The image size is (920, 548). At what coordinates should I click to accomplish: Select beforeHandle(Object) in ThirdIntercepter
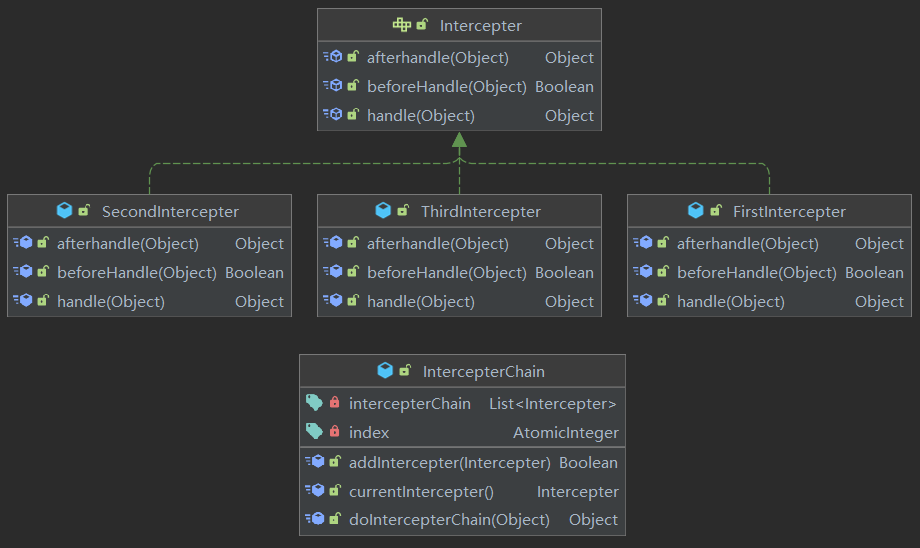447,273
